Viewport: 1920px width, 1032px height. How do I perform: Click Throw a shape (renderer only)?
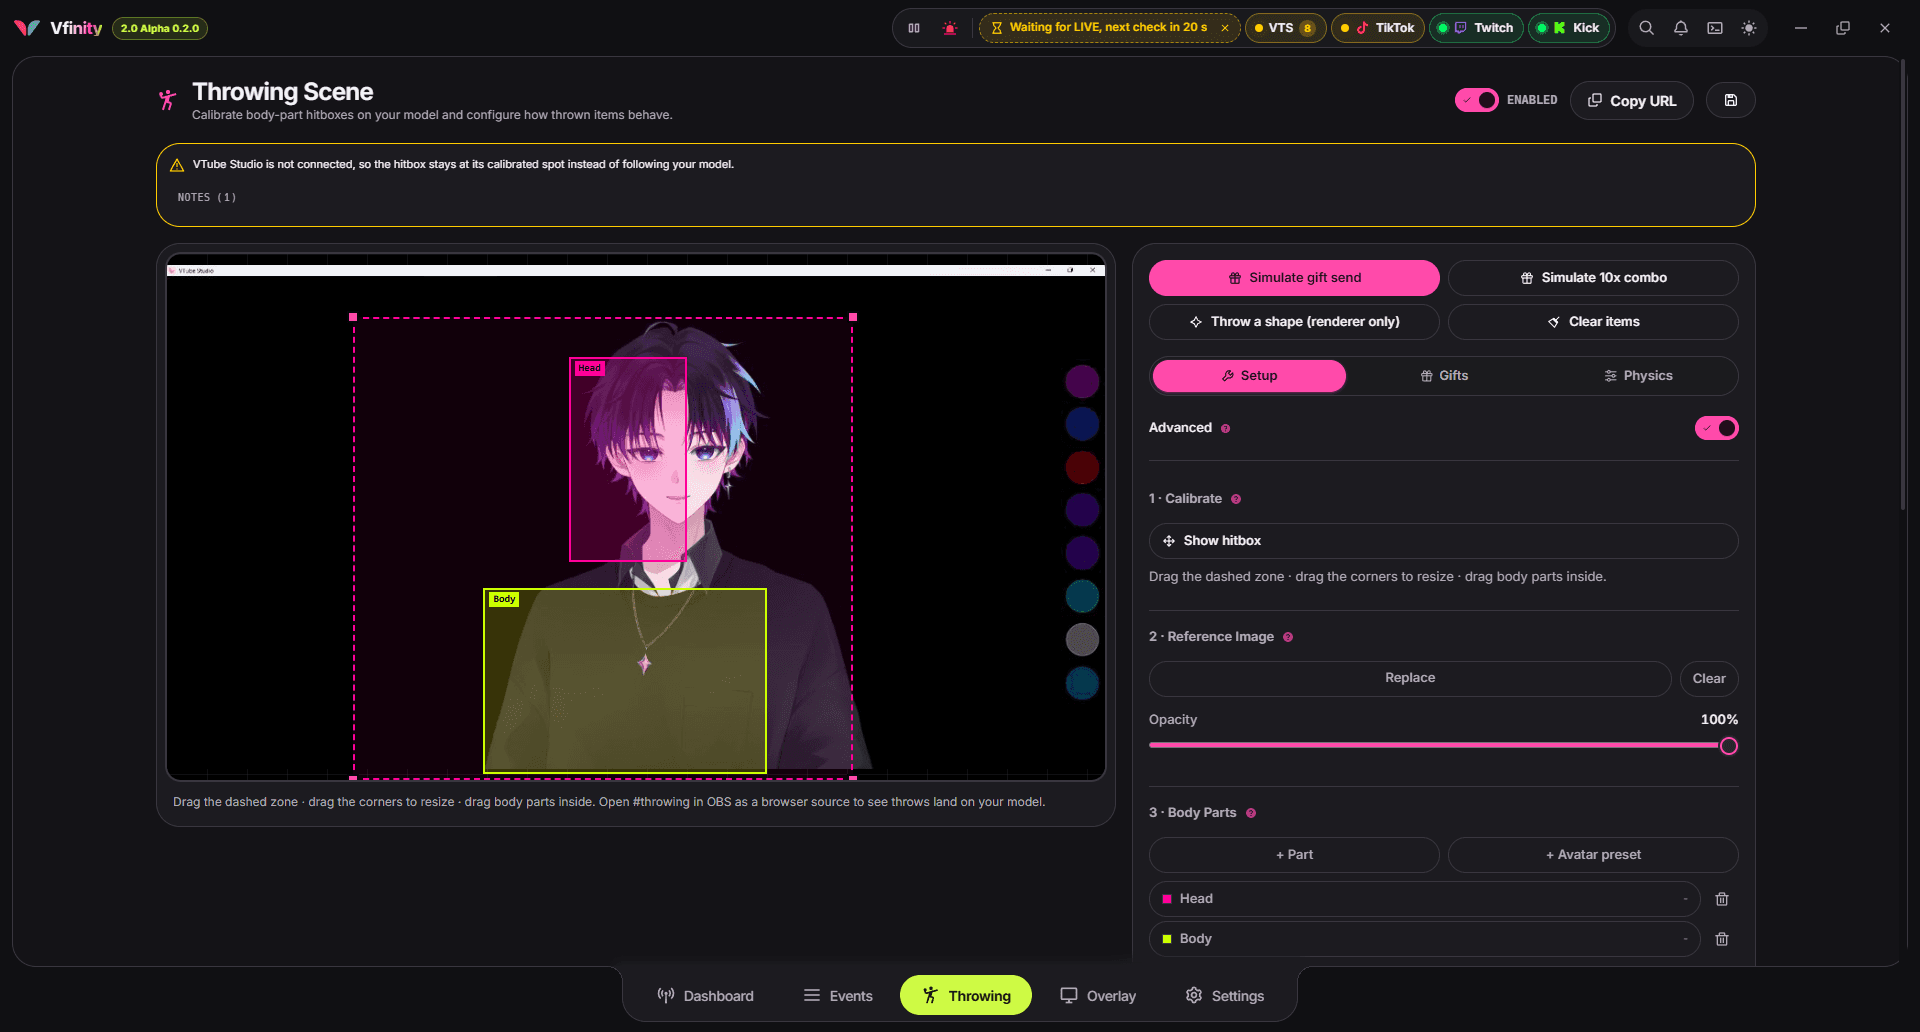point(1294,322)
